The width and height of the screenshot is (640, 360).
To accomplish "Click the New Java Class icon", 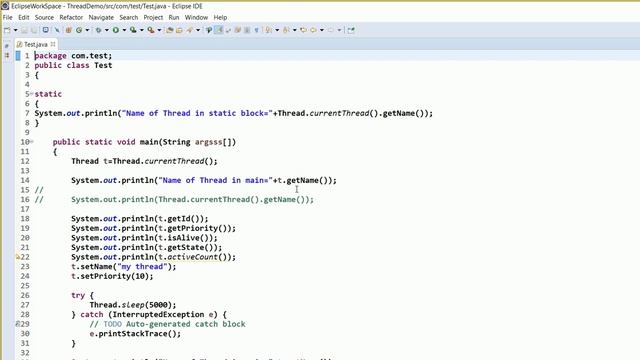I will (79, 30).
